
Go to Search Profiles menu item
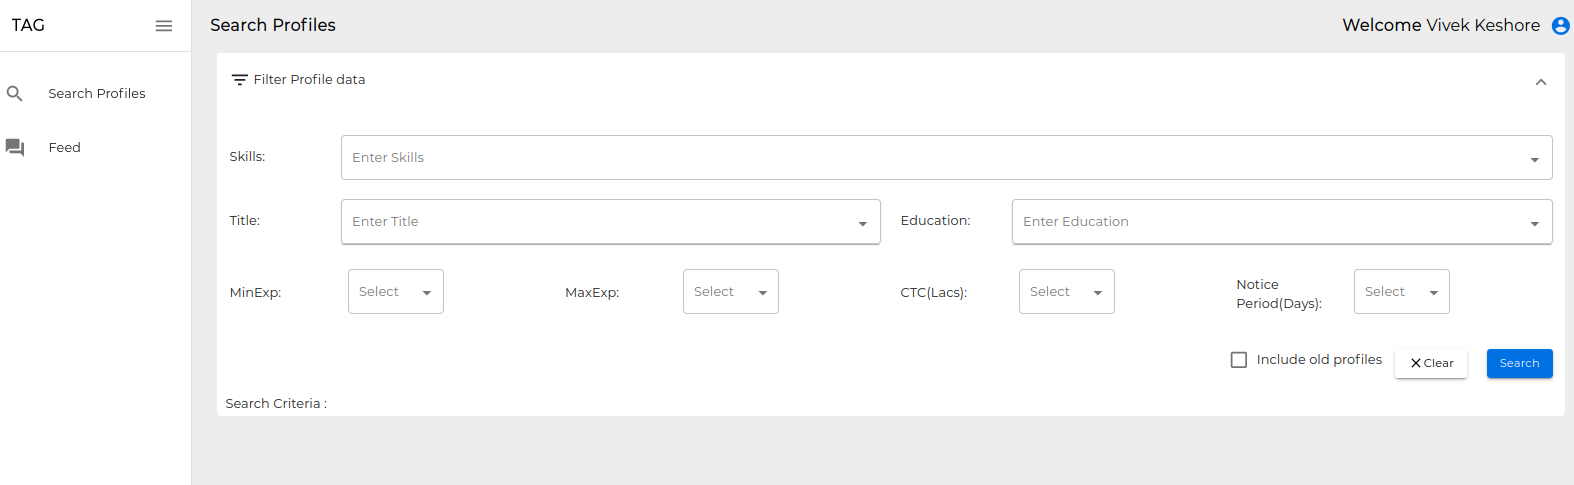[x=96, y=93]
